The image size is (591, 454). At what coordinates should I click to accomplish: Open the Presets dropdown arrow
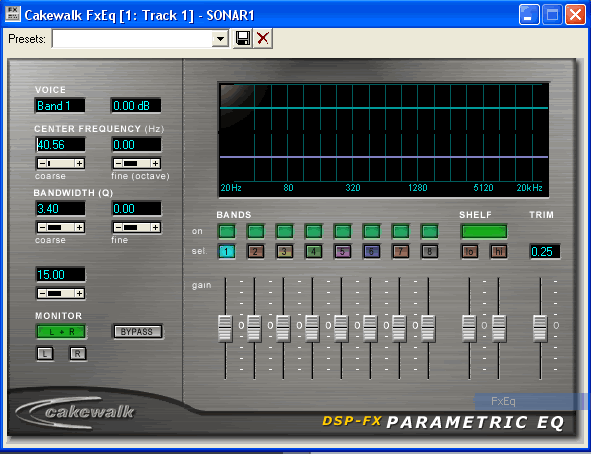click(220, 38)
